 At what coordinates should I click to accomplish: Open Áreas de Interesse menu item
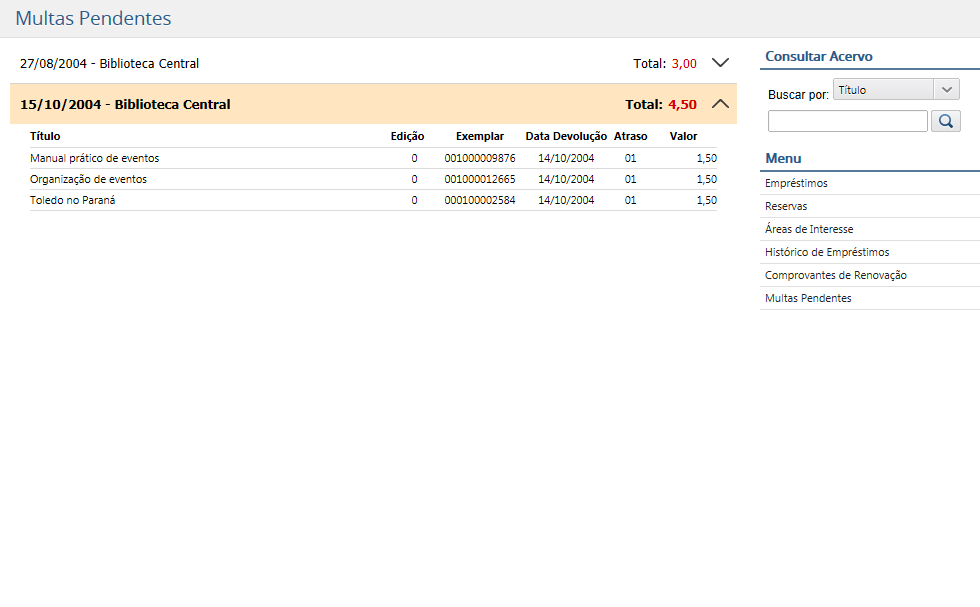809,229
